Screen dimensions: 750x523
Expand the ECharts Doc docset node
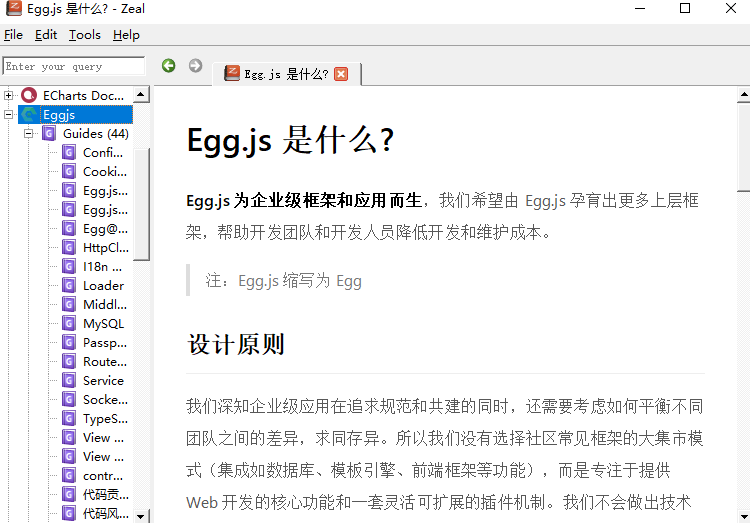[8, 95]
